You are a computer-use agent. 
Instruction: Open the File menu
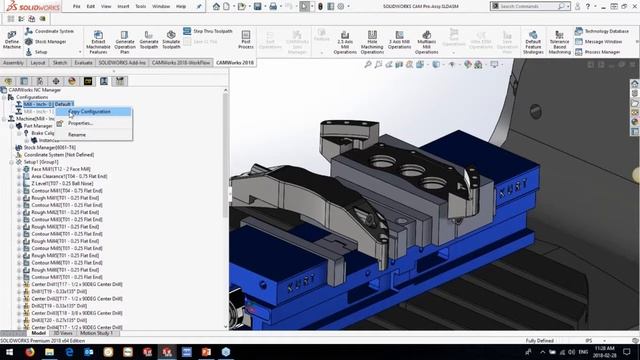[76, 7]
